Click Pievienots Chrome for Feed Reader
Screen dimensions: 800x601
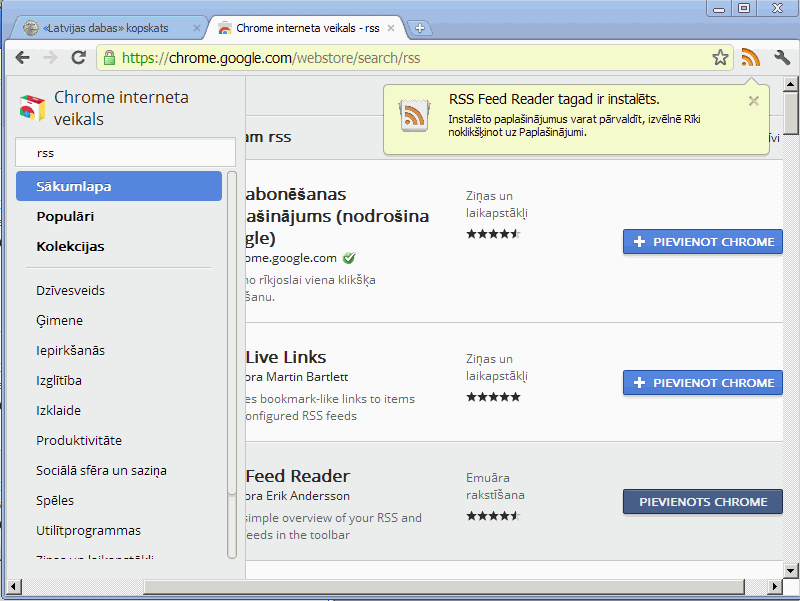[703, 502]
